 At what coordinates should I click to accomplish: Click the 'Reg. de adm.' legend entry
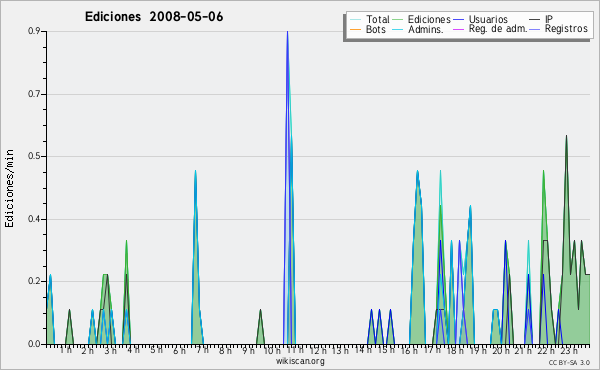(x=498, y=29)
